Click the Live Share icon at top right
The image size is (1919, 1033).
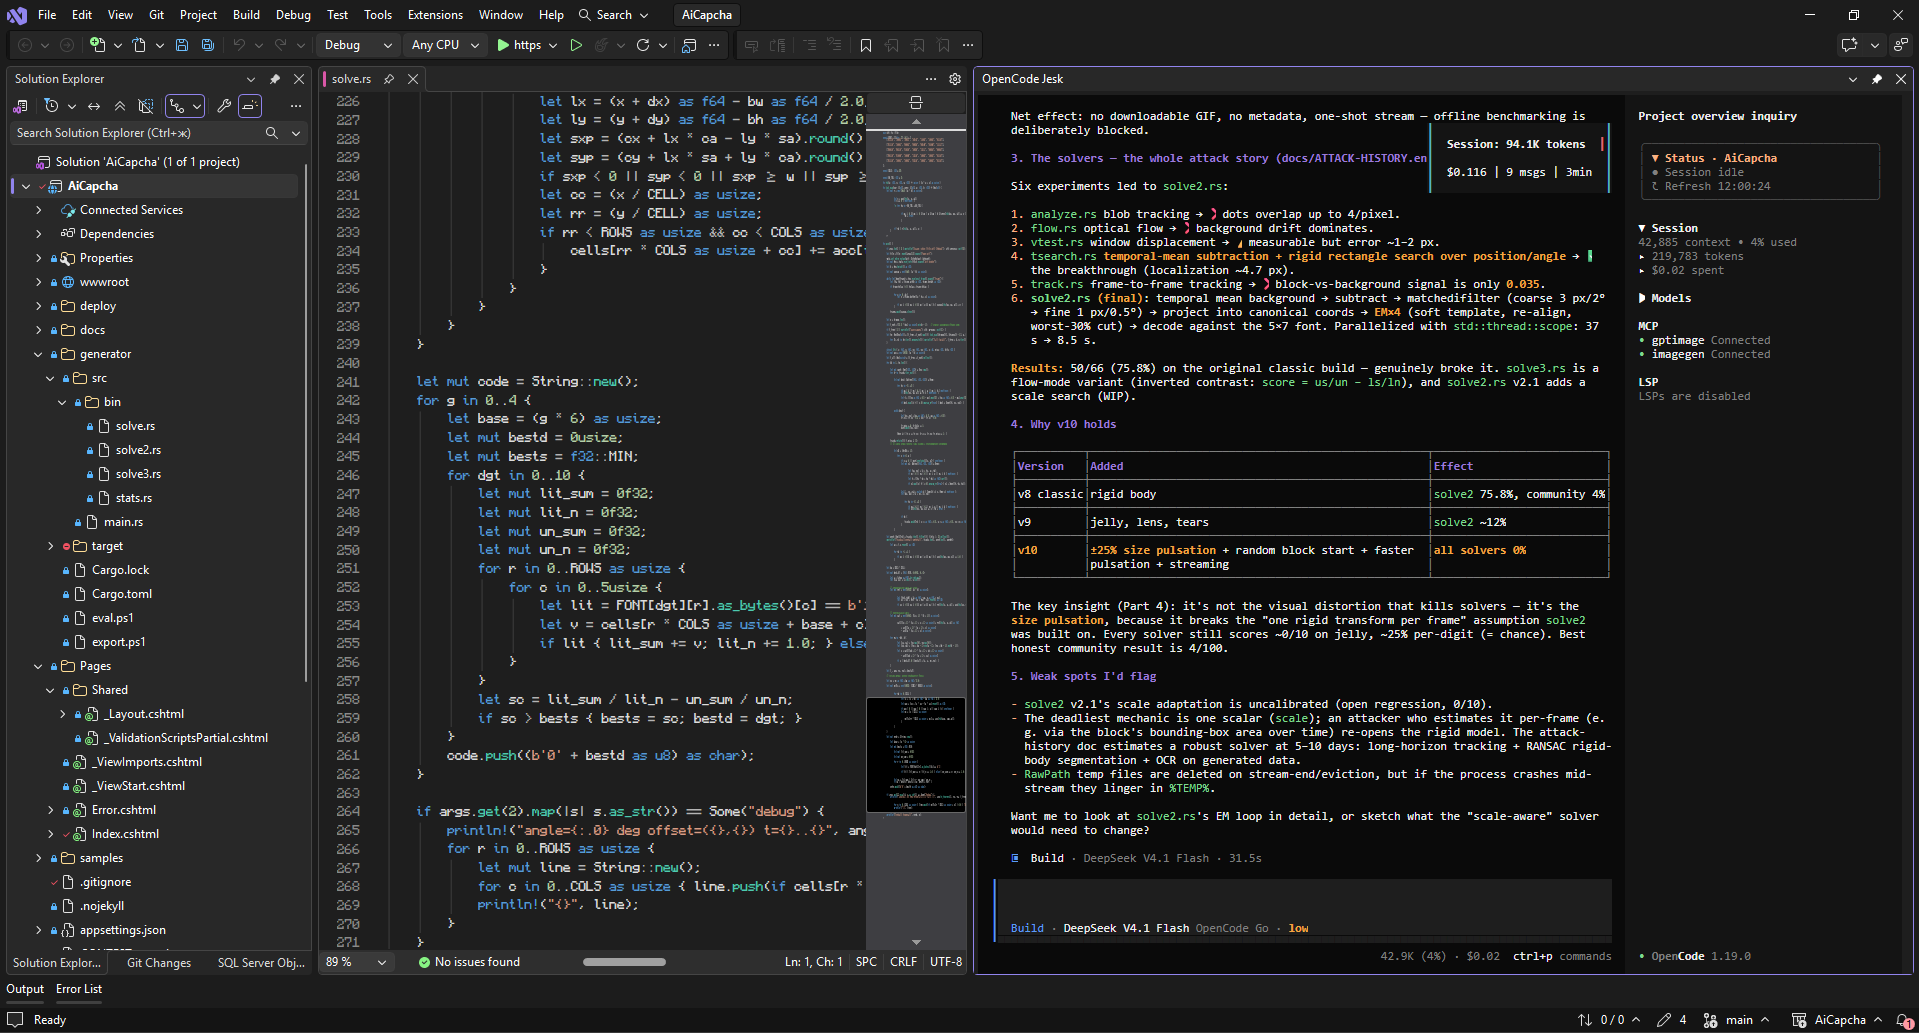coord(1901,45)
